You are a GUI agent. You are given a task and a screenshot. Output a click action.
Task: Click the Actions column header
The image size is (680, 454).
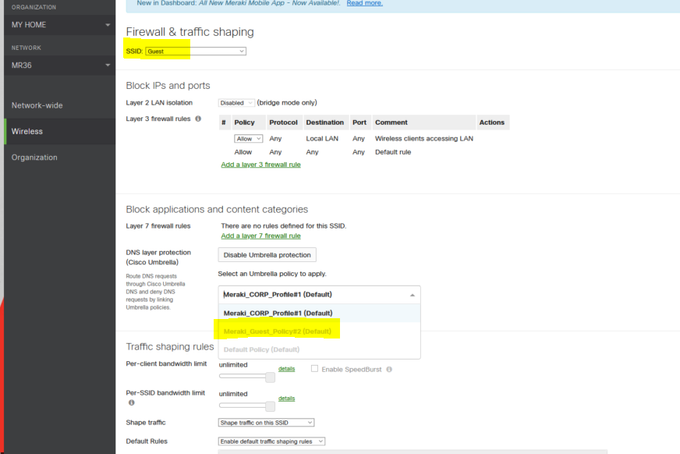pos(492,123)
